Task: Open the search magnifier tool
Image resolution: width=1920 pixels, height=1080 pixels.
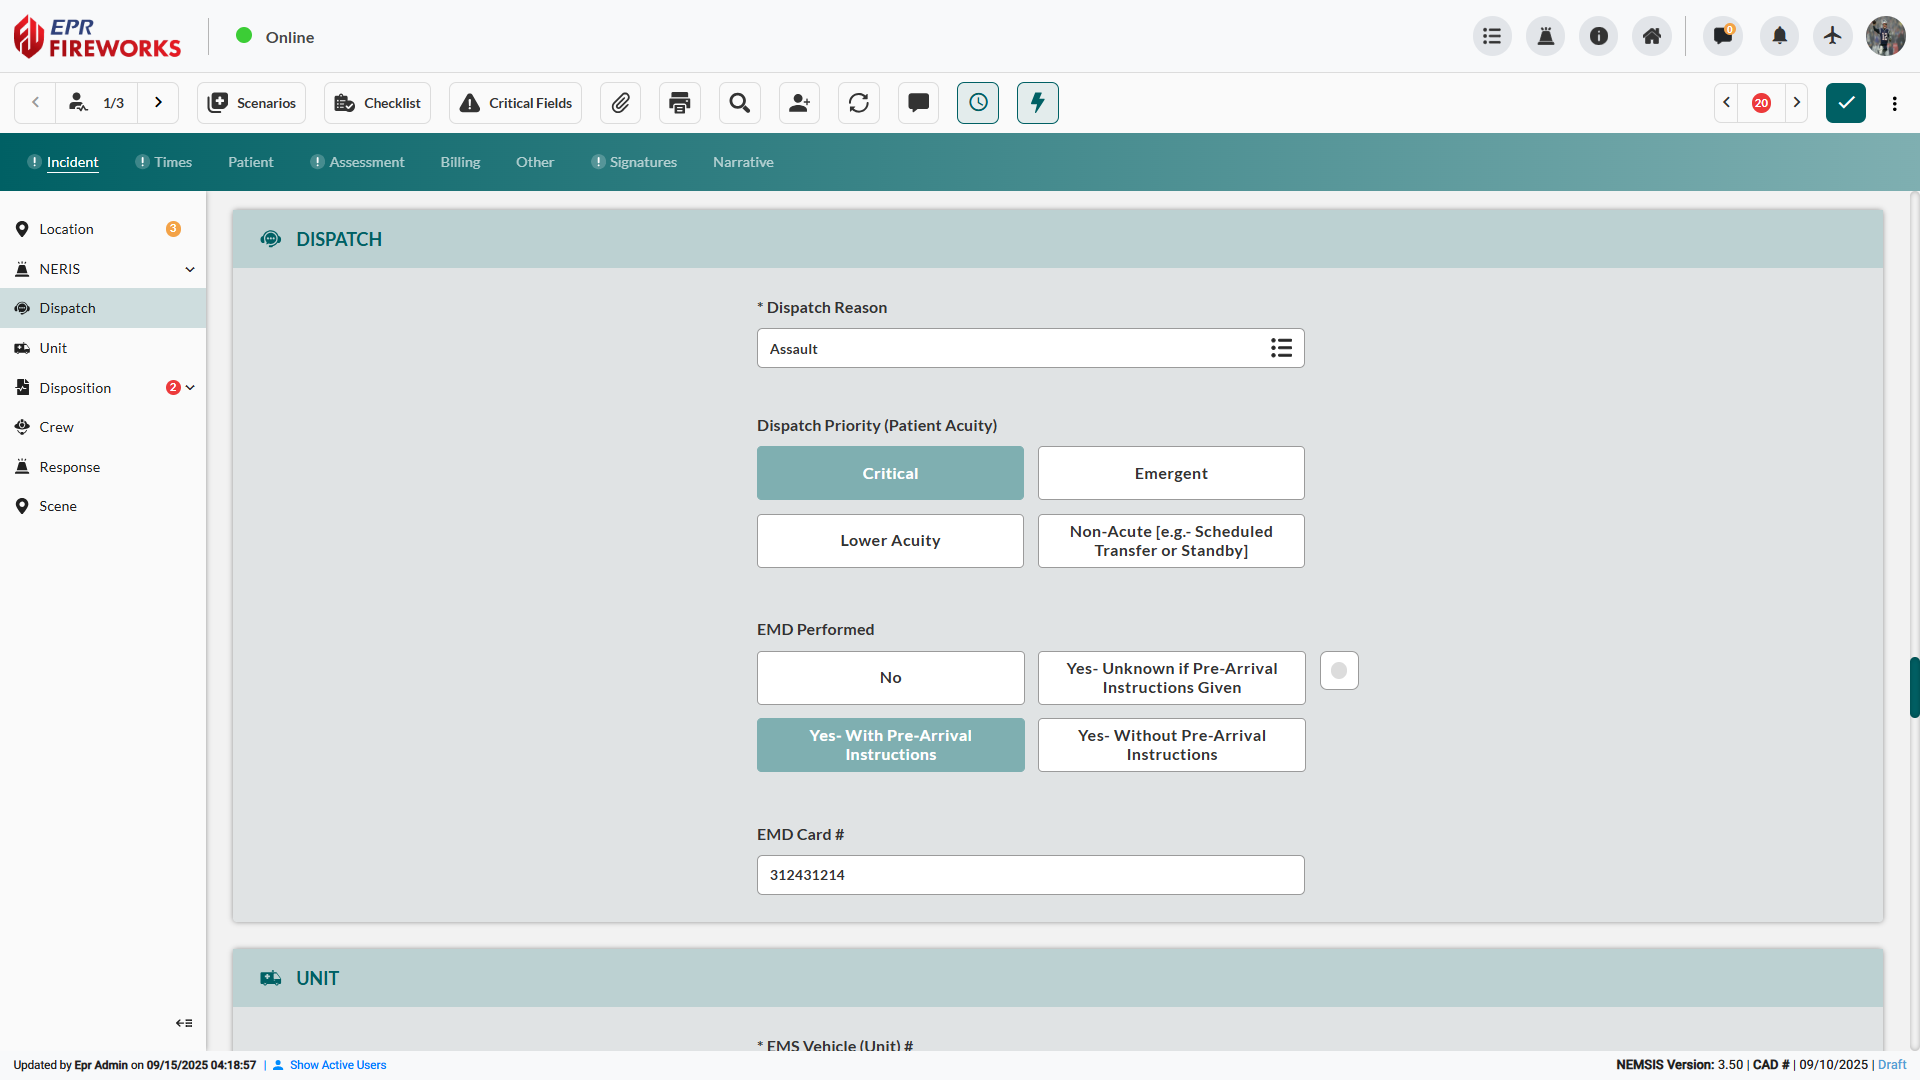Action: (739, 103)
